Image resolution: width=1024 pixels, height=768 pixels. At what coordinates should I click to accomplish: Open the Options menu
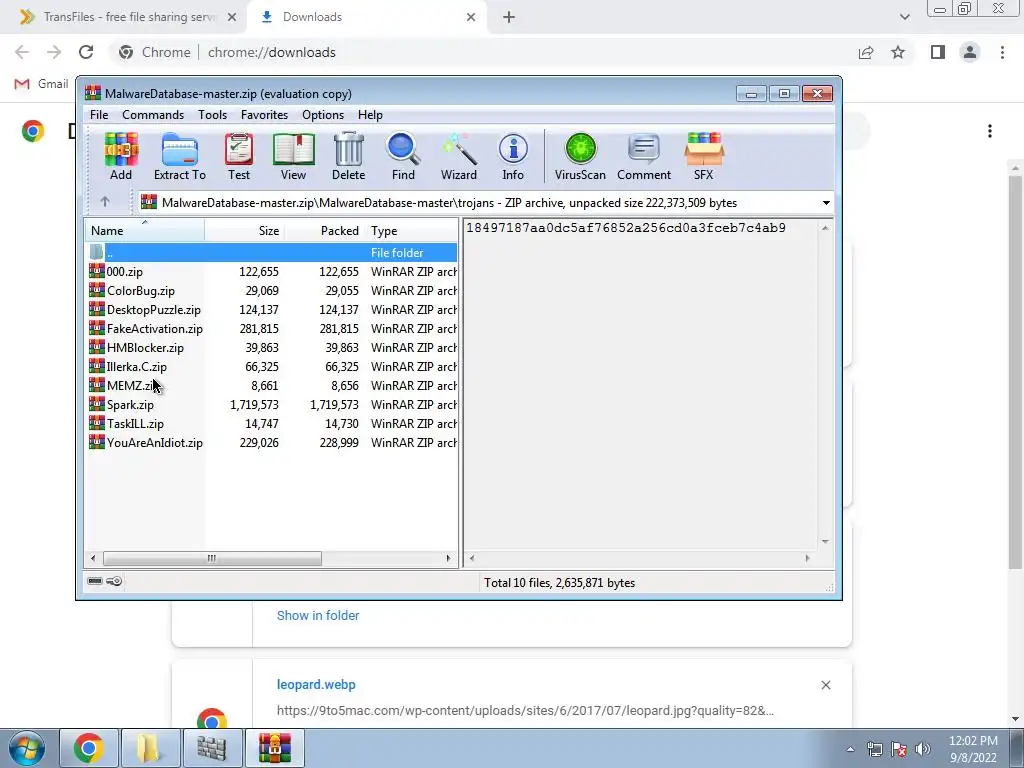[323, 115]
